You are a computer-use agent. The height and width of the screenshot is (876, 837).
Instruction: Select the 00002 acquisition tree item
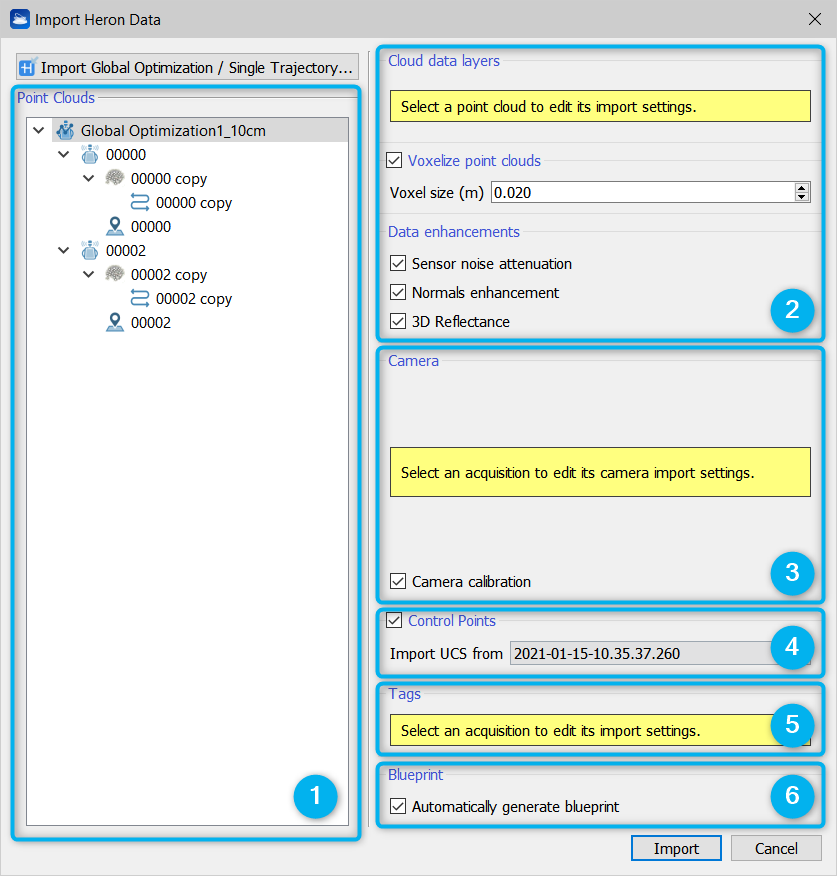pos(126,250)
